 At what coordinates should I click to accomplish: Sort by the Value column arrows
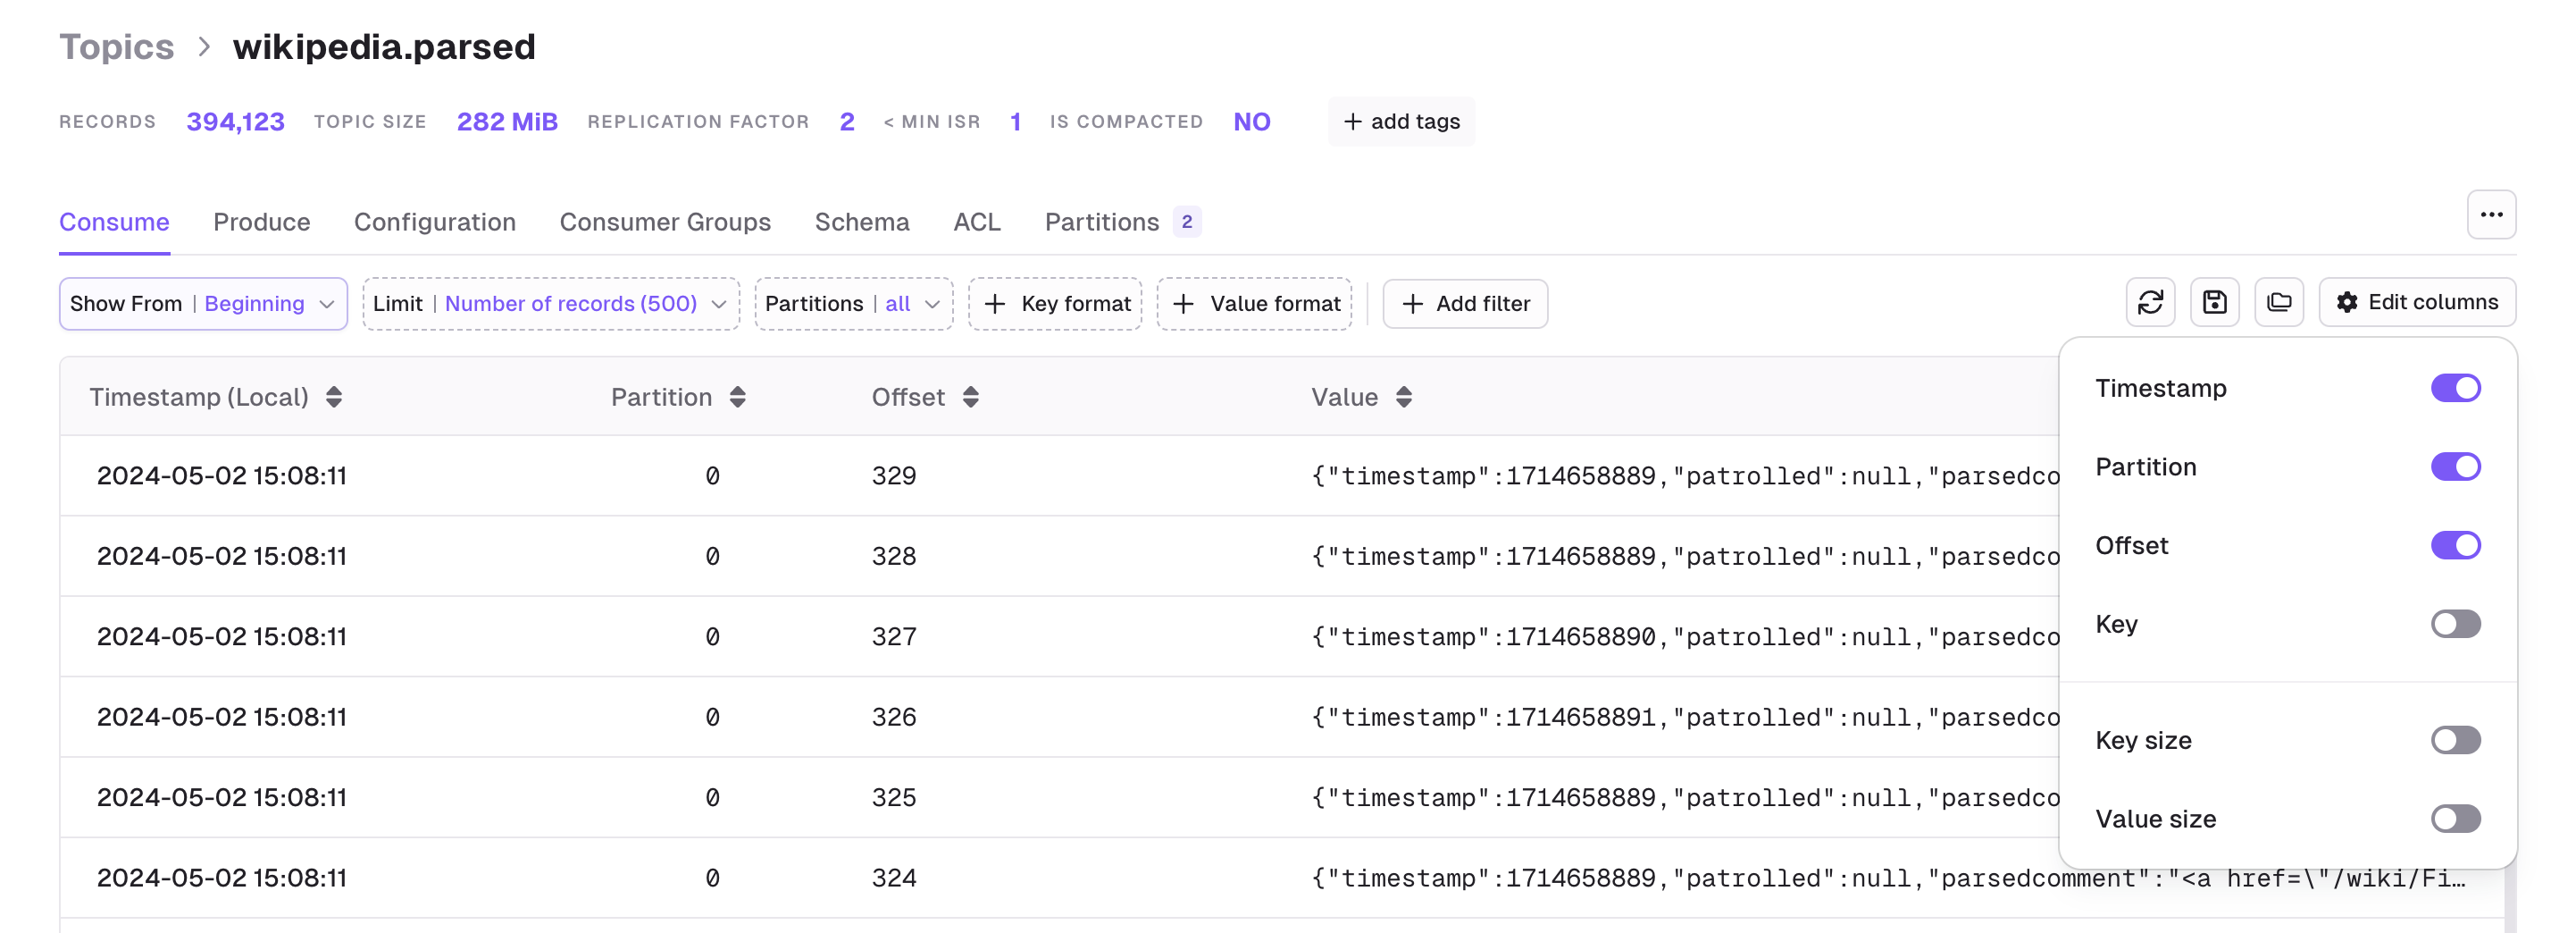(x=1404, y=397)
